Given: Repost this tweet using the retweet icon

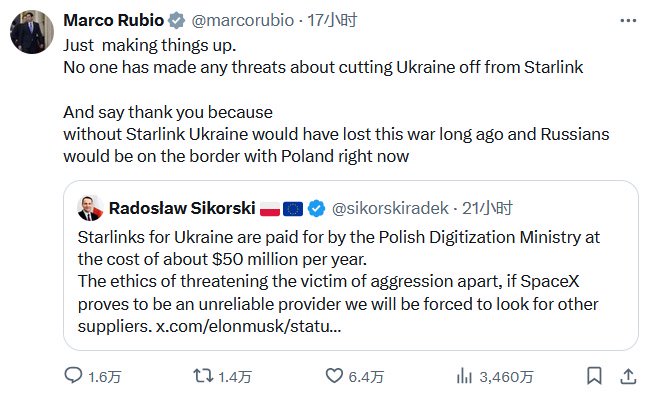Looking at the screenshot, I should click(x=203, y=376).
